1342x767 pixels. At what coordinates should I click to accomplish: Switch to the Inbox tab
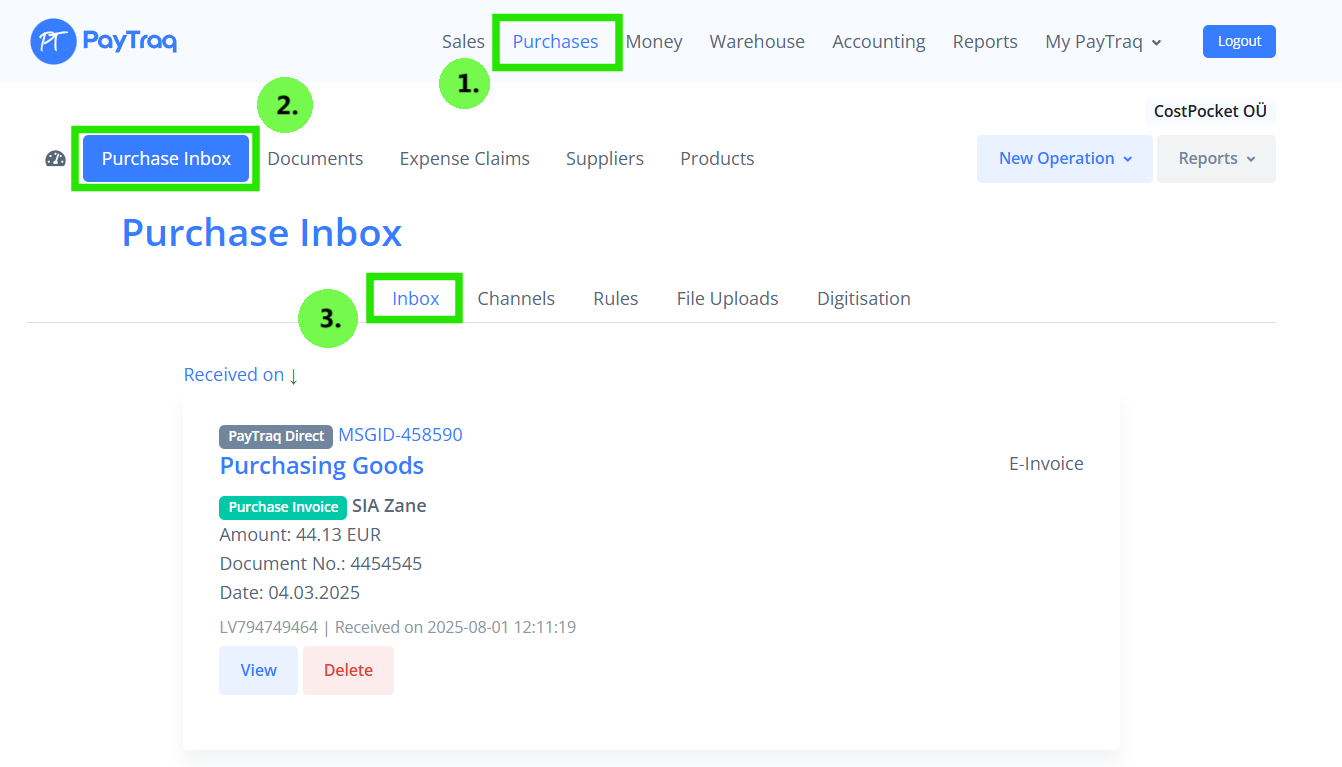point(416,299)
